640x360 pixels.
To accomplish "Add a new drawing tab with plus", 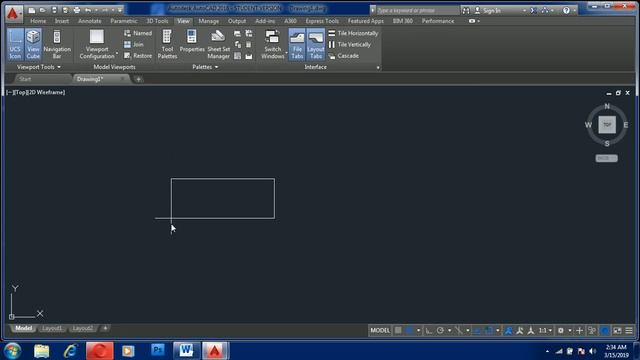I will (138, 79).
